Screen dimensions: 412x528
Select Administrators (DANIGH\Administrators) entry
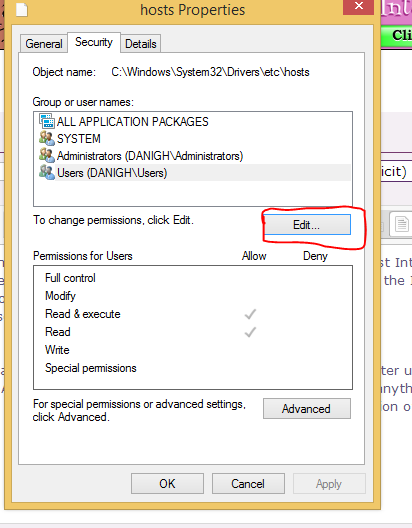[x=150, y=156]
